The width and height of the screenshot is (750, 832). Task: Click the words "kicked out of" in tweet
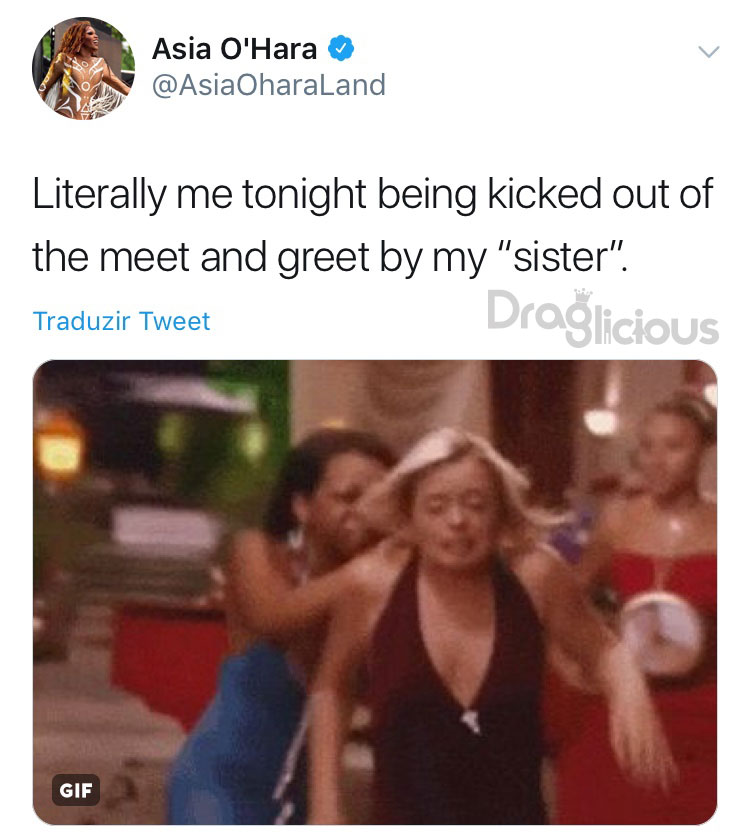(x=600, y=194)
